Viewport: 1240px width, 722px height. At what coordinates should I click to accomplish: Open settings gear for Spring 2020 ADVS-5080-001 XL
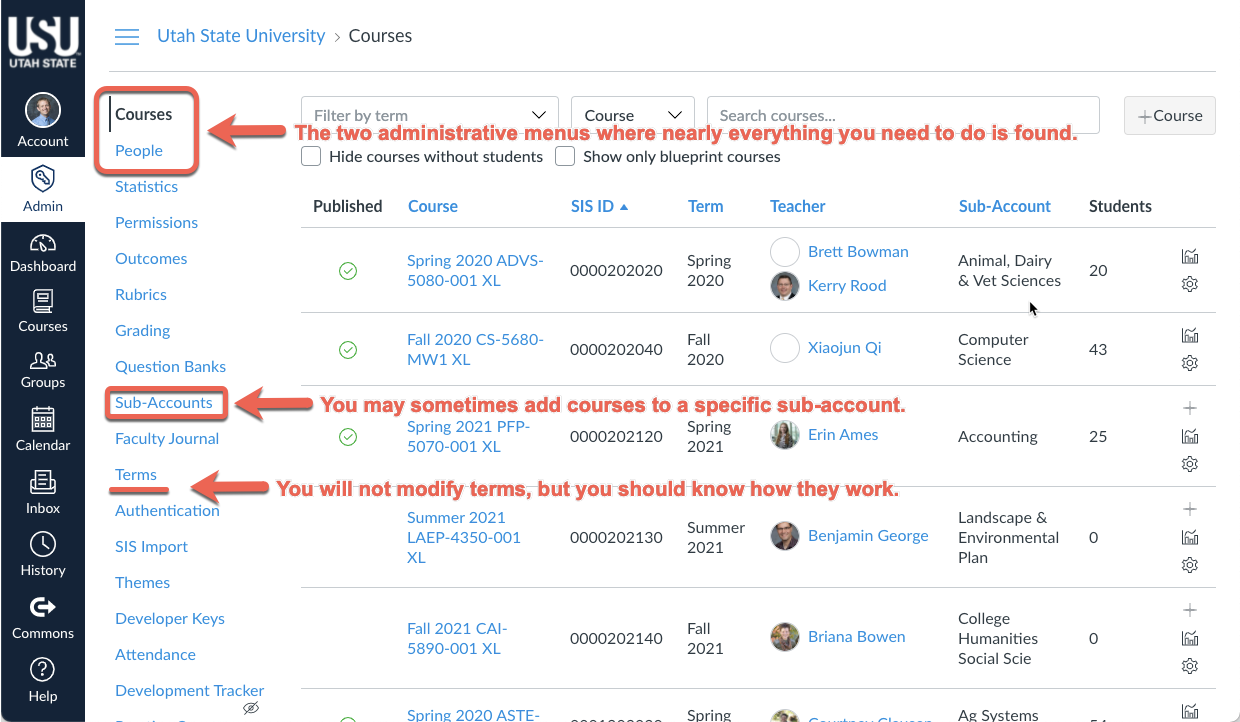pyautogui.click(x=1190, y=284)
